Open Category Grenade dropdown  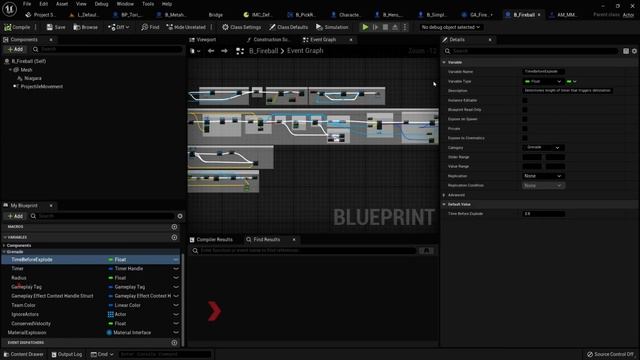[543, 147]
